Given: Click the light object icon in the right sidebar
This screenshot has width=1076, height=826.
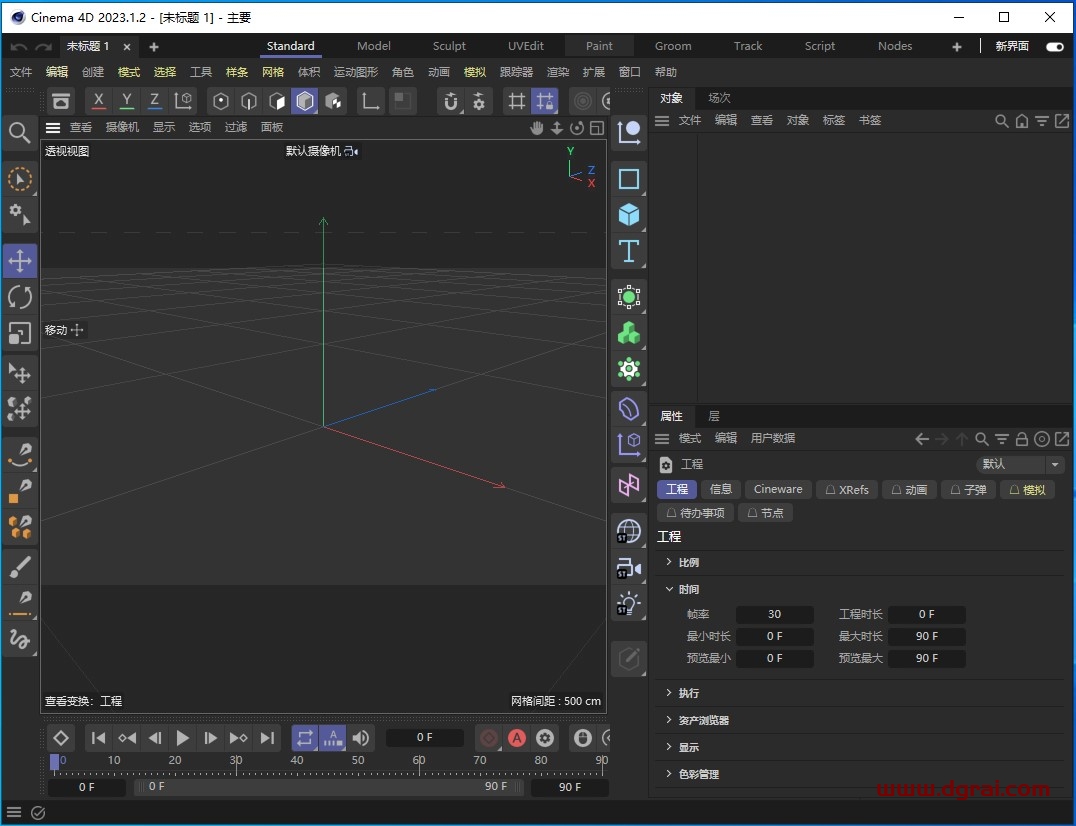Looking at the screenshot, I should 629,604.
